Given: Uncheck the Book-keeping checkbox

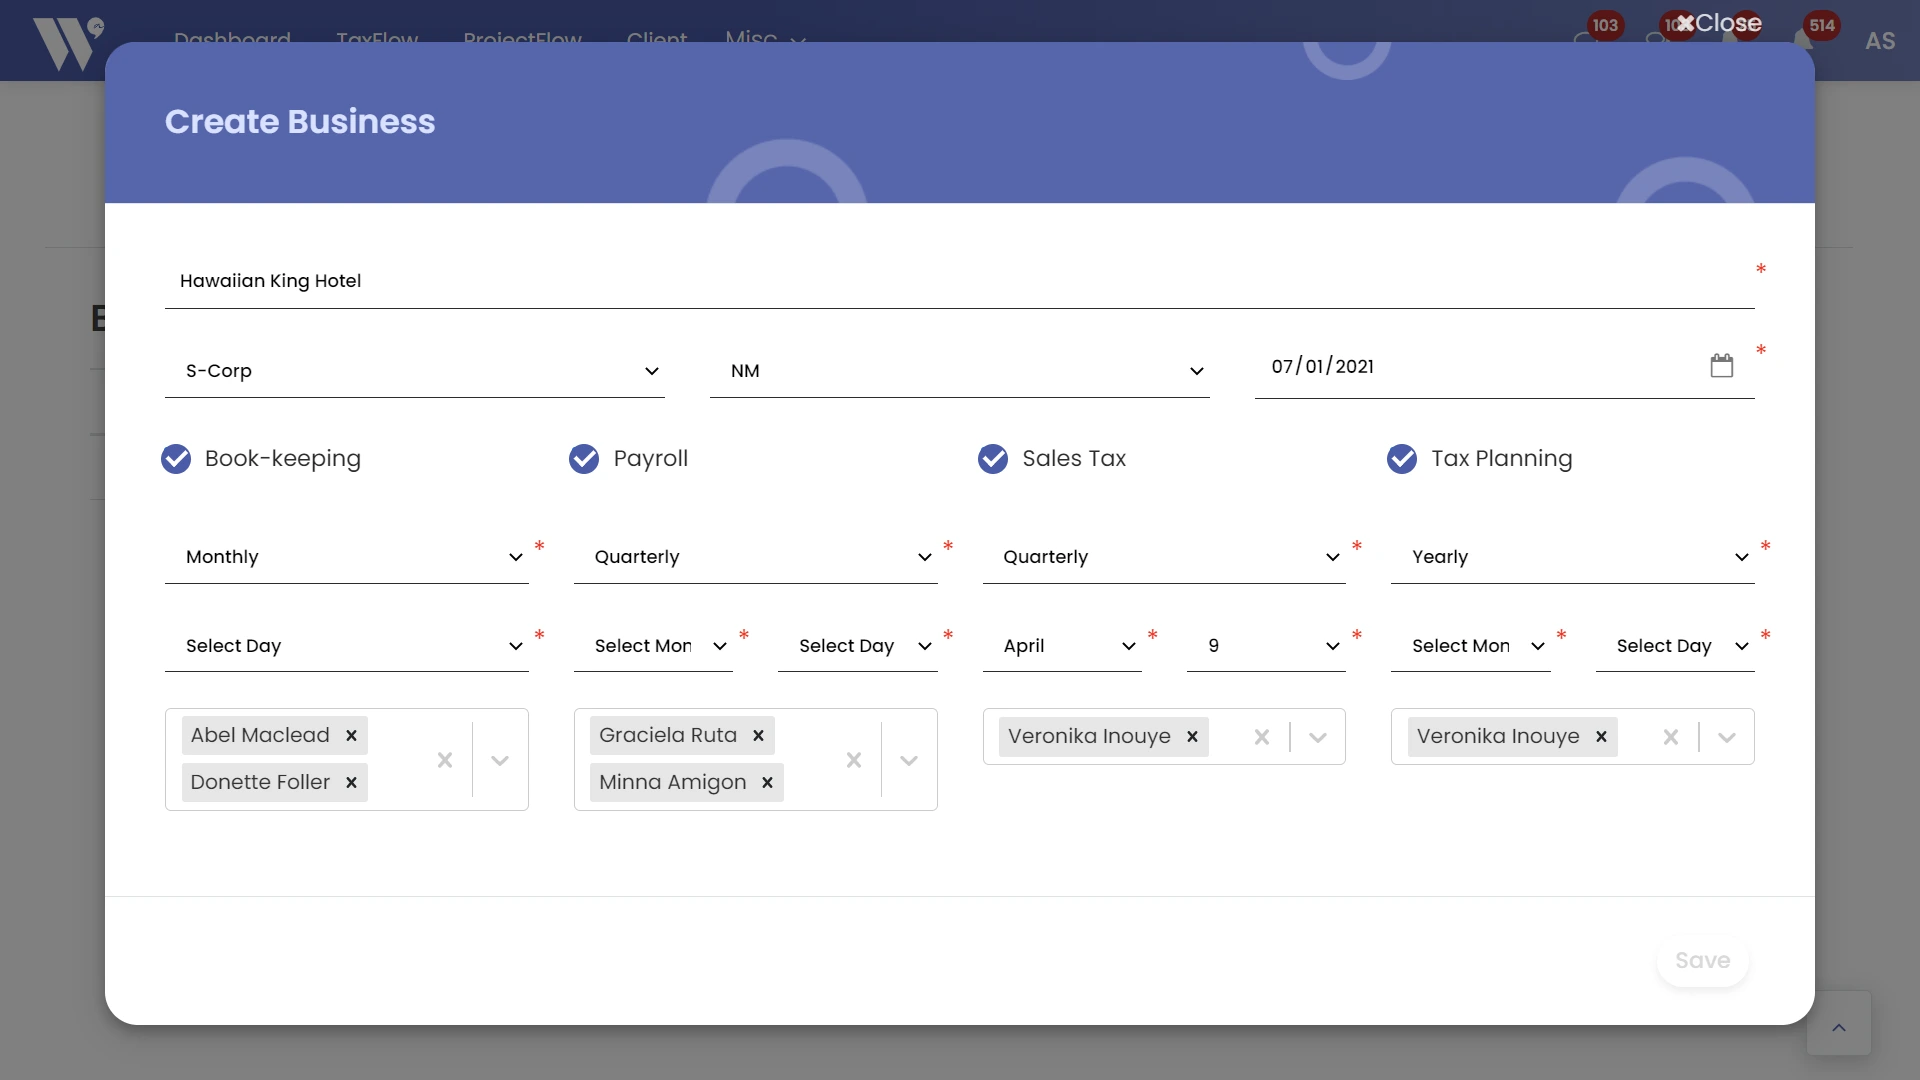Looking at the screenshot, I should coord(176,459).
